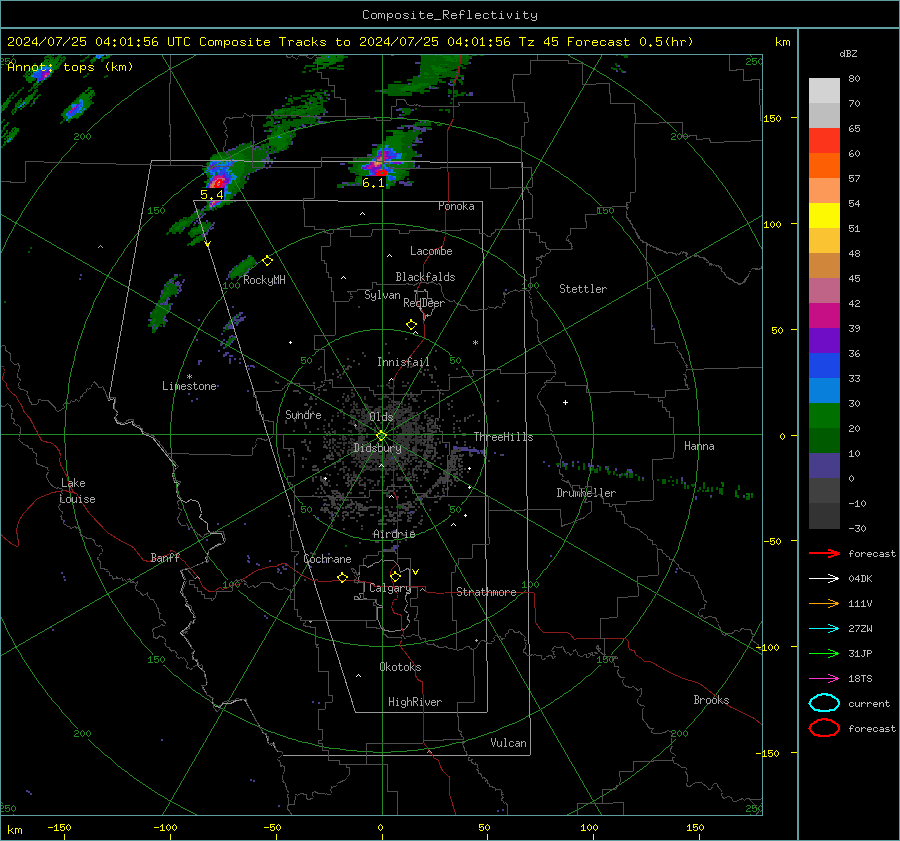Select the red forecast ellipse legend icon

tap(824, 728)
